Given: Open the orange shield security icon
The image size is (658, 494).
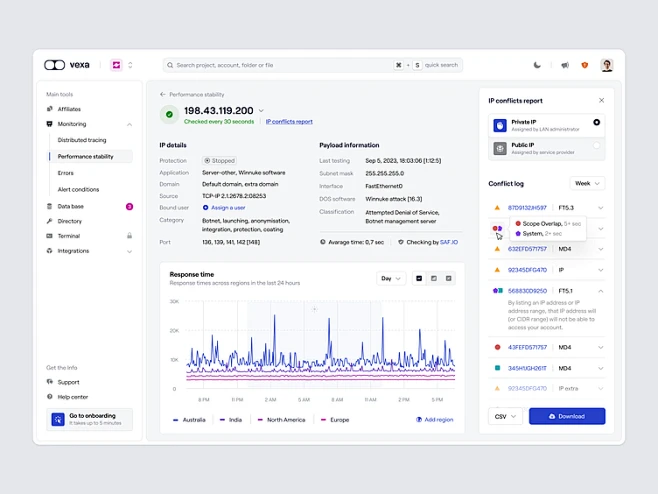Looking at the screenshot, I should [x=585, y=65].
